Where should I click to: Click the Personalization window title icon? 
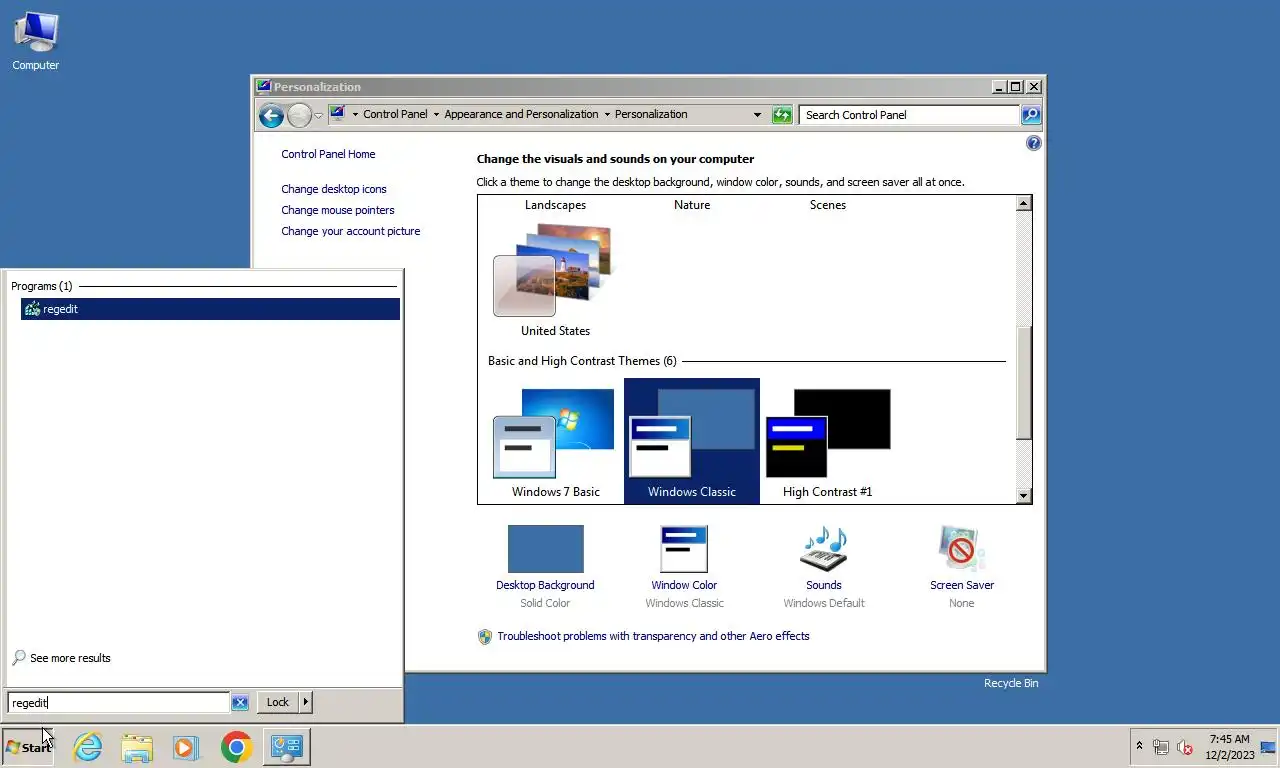(x=263, y=87)
